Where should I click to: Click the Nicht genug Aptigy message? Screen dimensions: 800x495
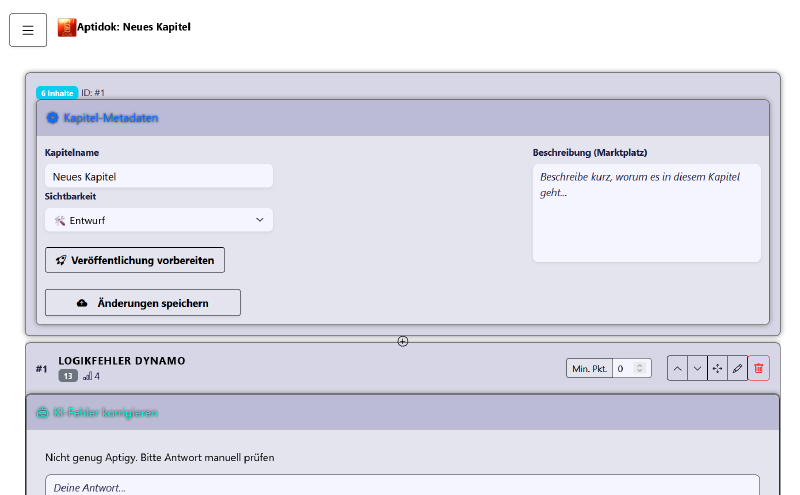coord(160,457)
